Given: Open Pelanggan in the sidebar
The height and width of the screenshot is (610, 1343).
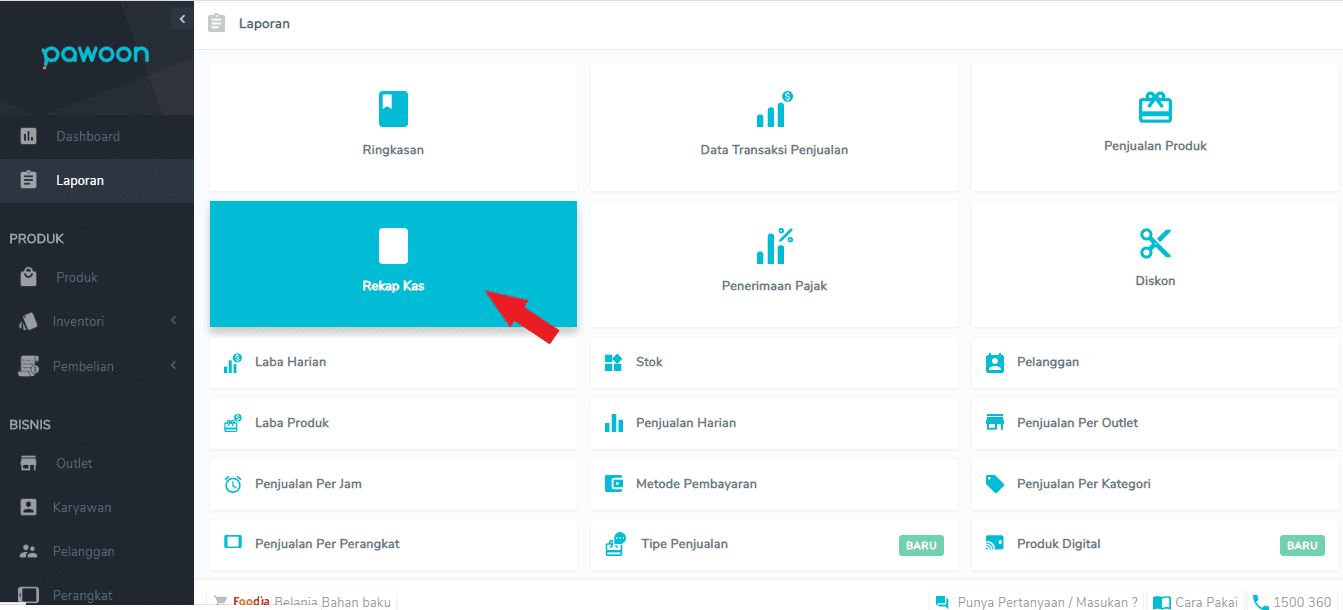Looking at the screenshot, I should click(x=97, y=551).
